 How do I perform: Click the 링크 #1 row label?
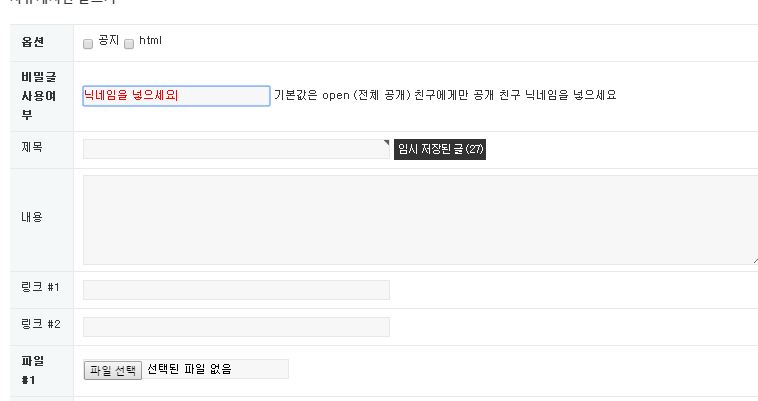click(x=40, y=288)
